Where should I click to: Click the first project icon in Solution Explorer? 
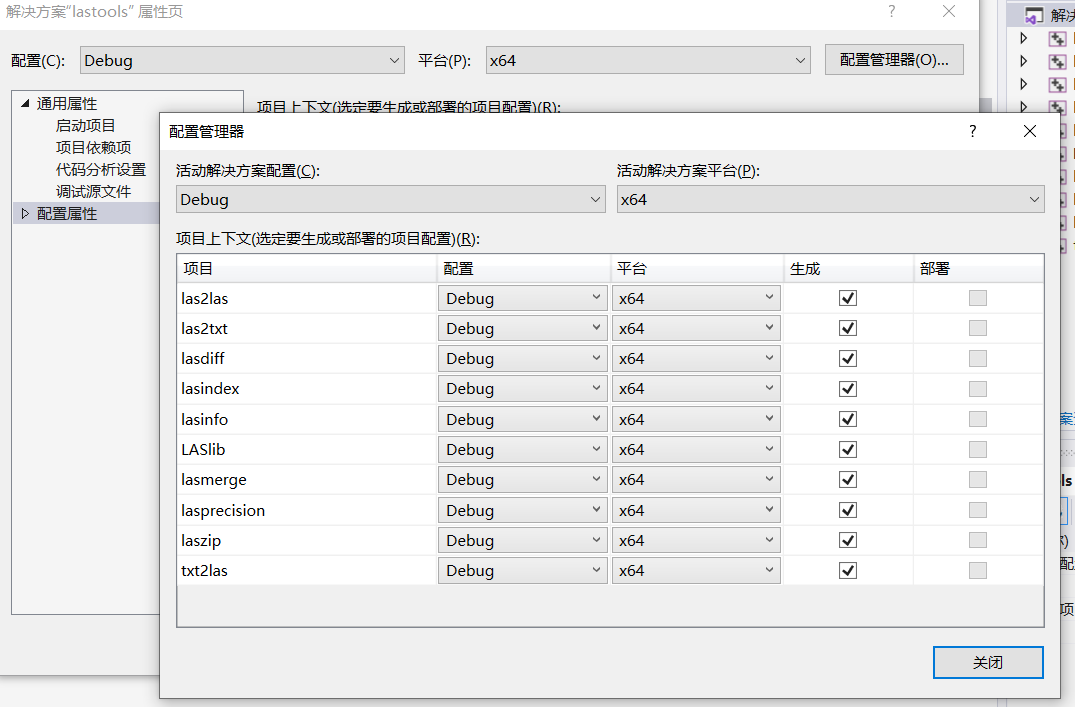click(x=1055, y=38)
